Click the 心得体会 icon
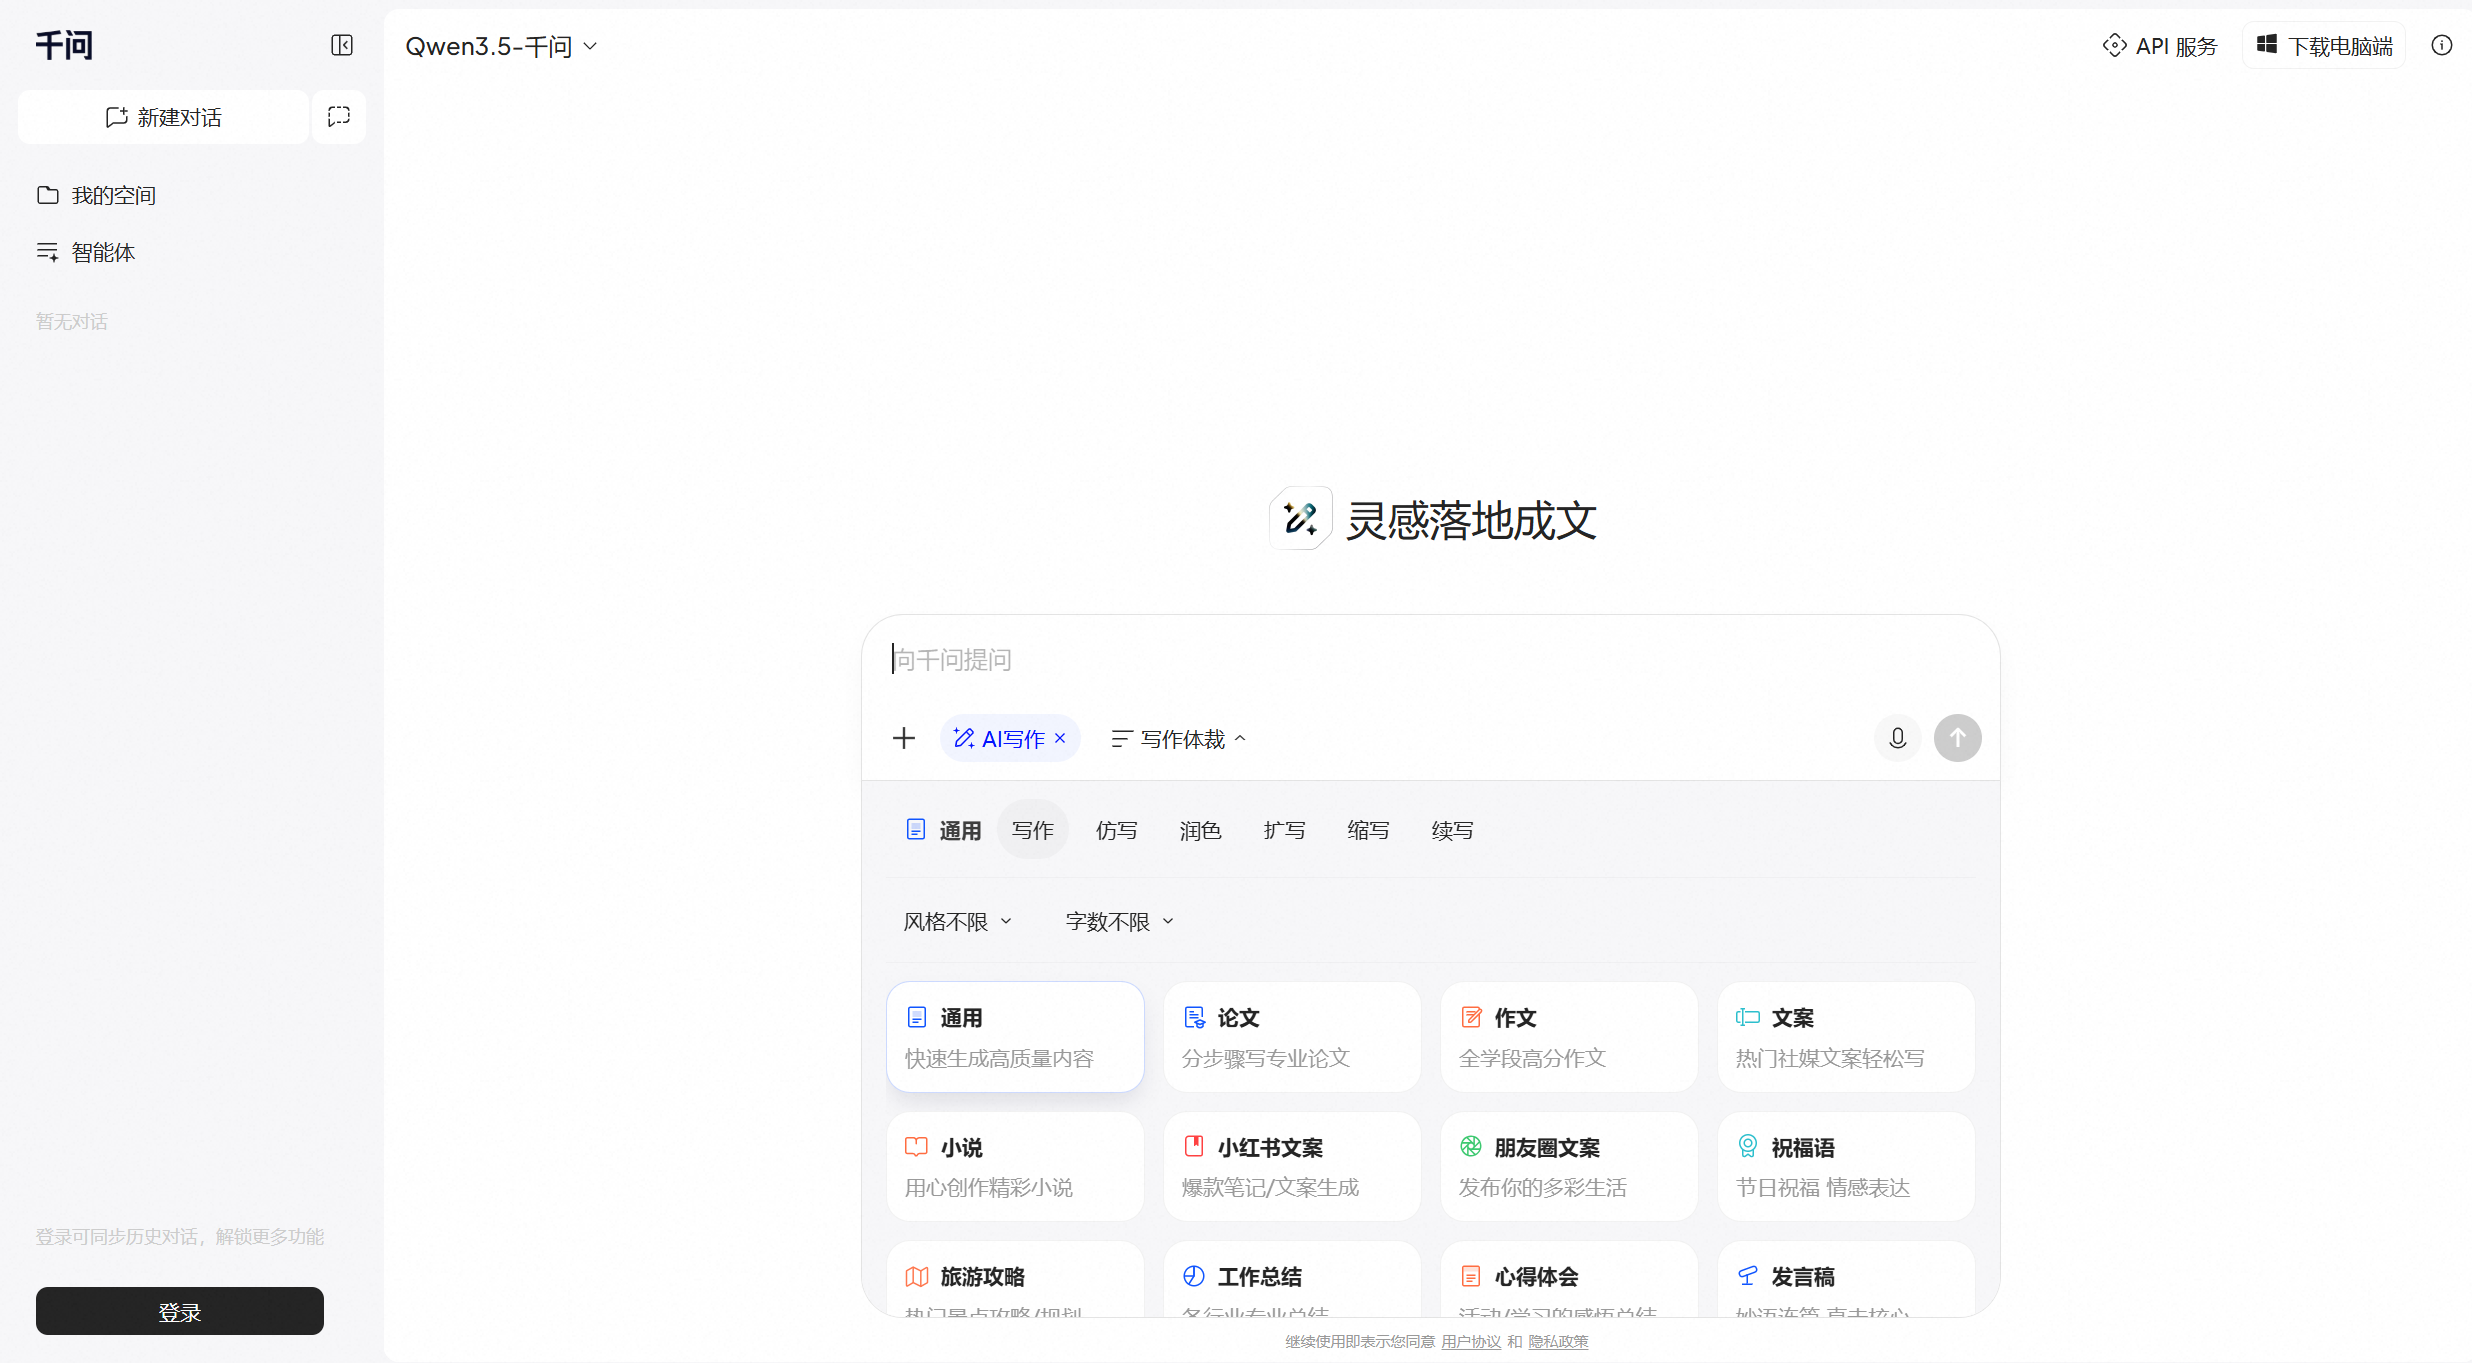2472x1363 pixels. pyautogui.click(x=1471, y=1276)
